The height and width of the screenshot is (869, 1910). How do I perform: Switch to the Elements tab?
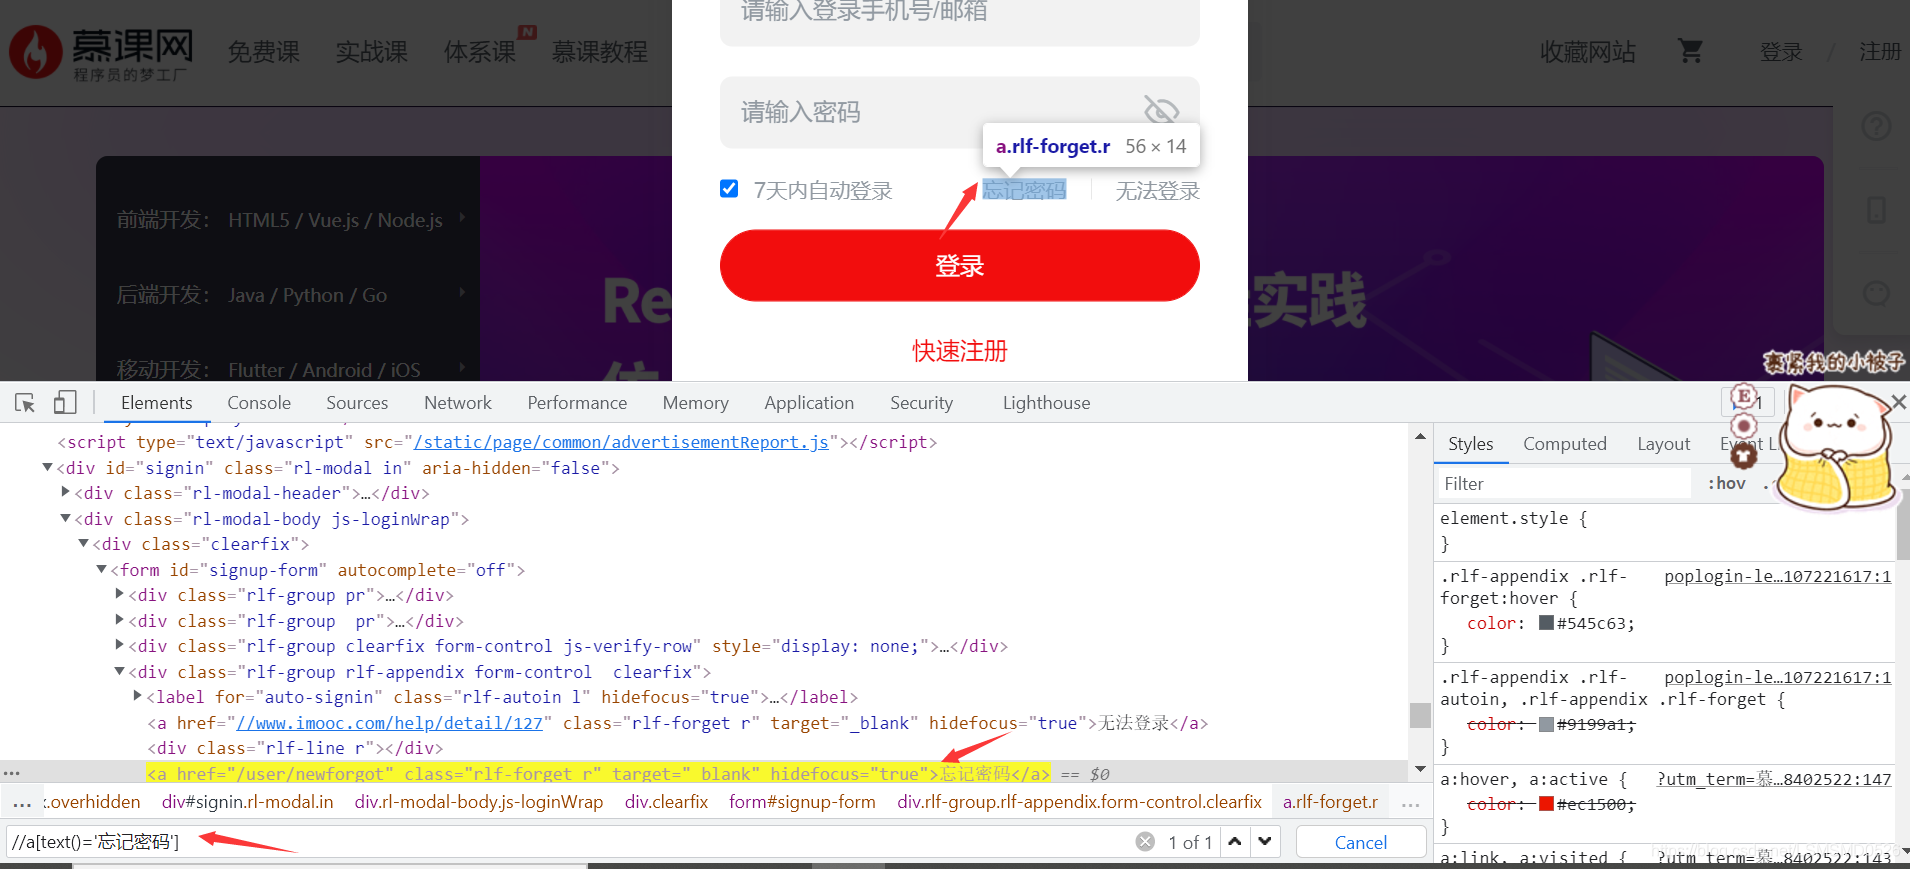point(156,403)
